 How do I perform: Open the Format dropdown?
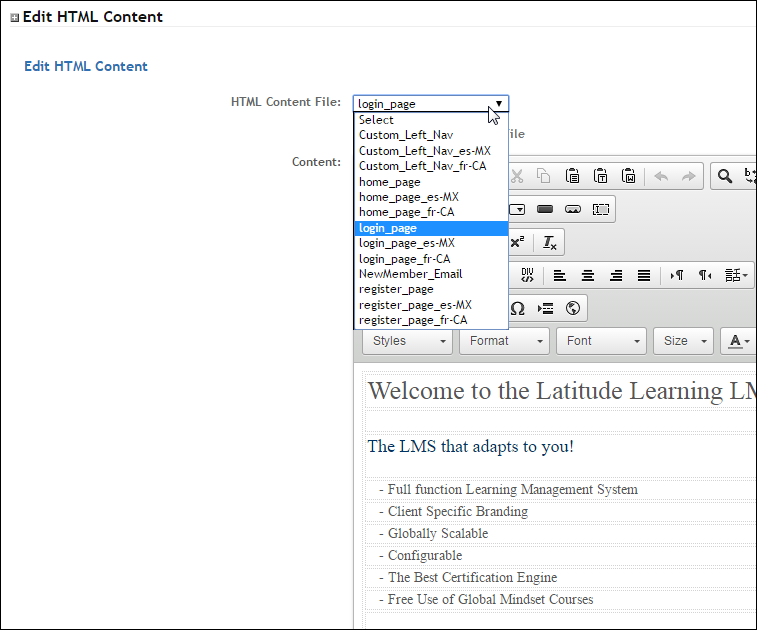tap(505, 341)
